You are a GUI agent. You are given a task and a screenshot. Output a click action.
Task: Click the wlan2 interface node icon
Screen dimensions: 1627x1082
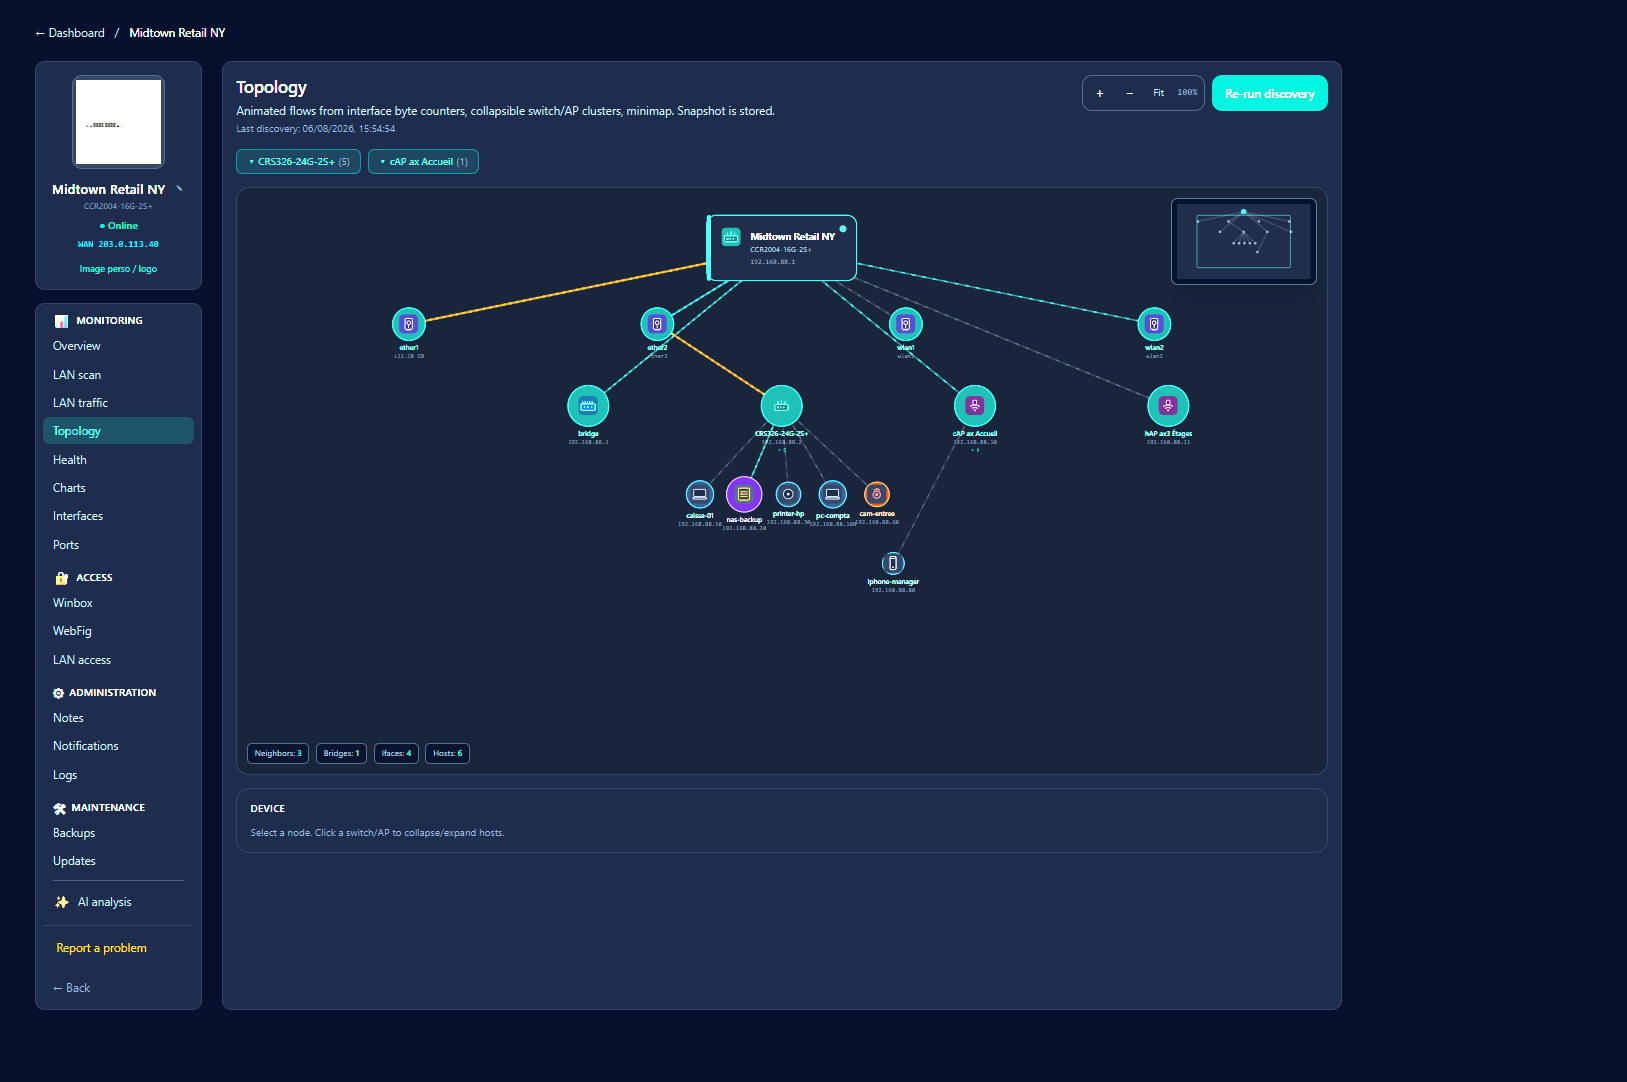1154,324
